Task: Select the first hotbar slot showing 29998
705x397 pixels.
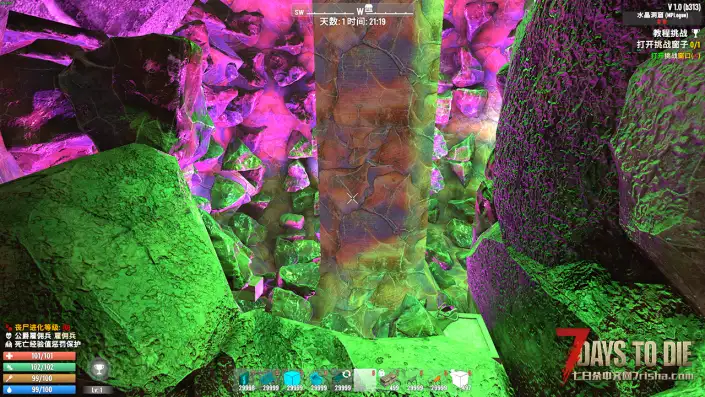Action: tap(245, 380)
